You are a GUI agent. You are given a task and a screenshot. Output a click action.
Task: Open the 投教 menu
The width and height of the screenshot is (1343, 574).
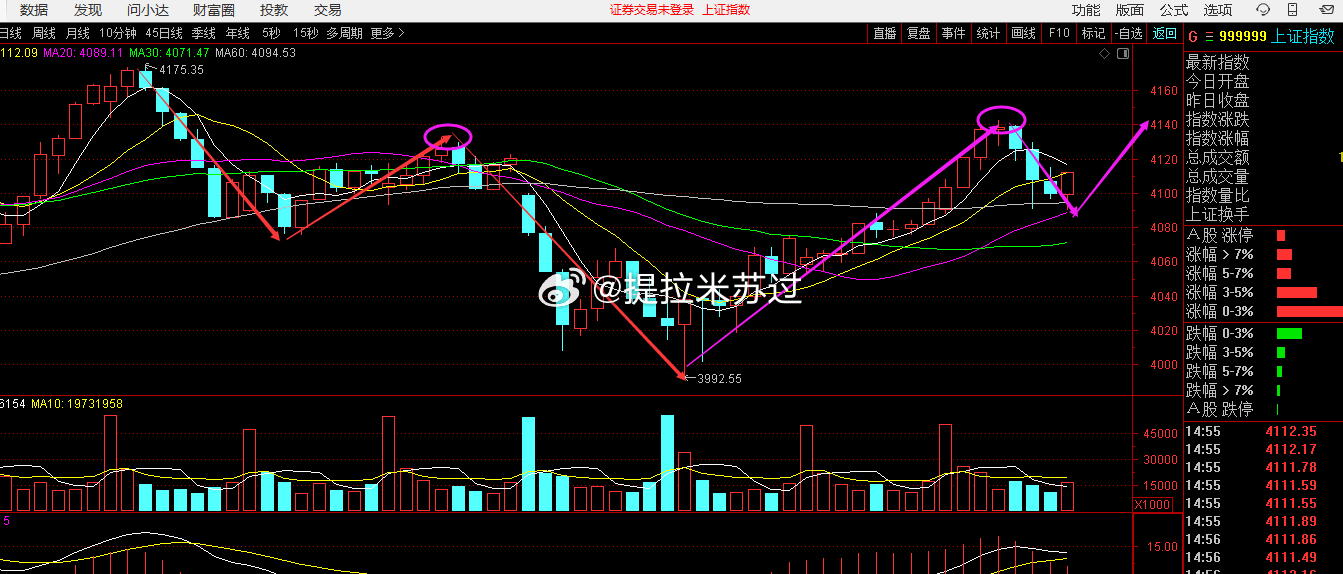pos(273,10)
